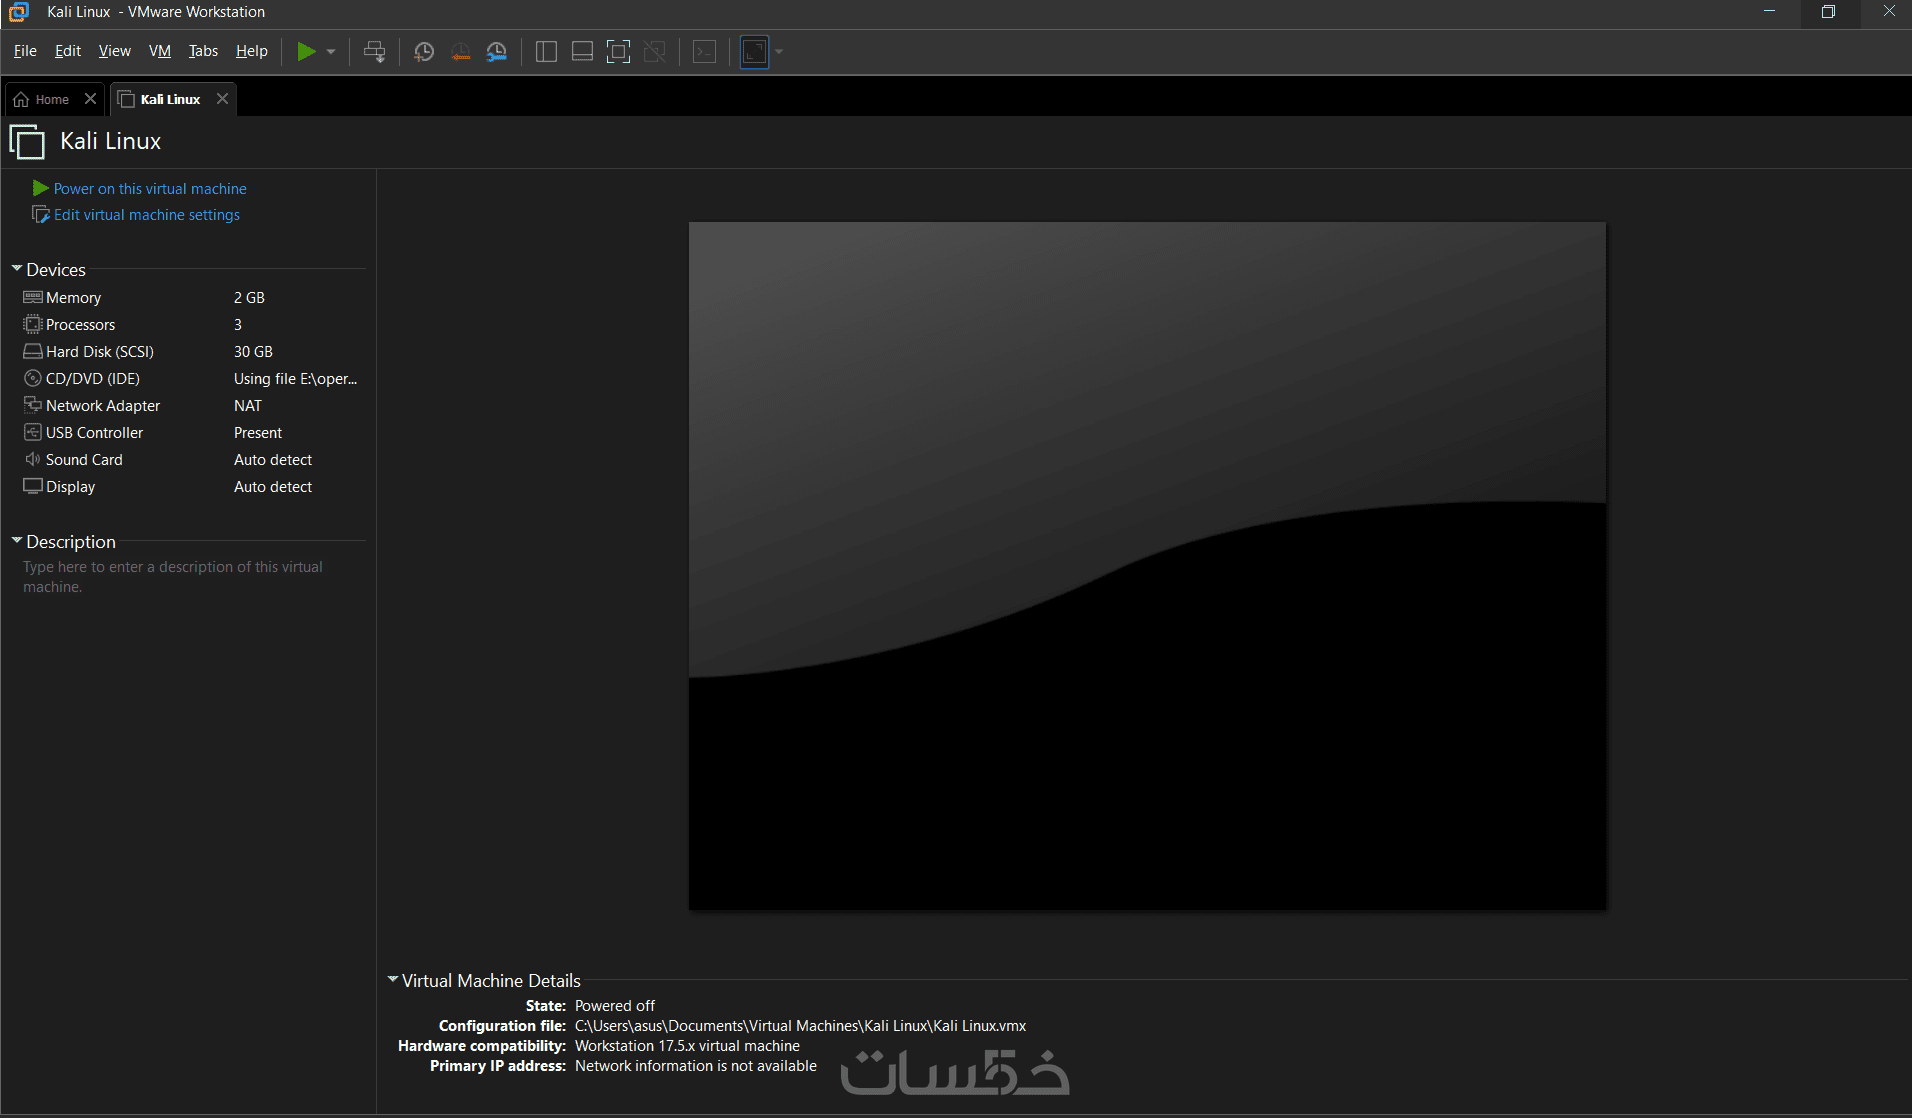Click the NAT network adapter value
Screen dimensions: 1912x1118
click(x=248, y=406)
